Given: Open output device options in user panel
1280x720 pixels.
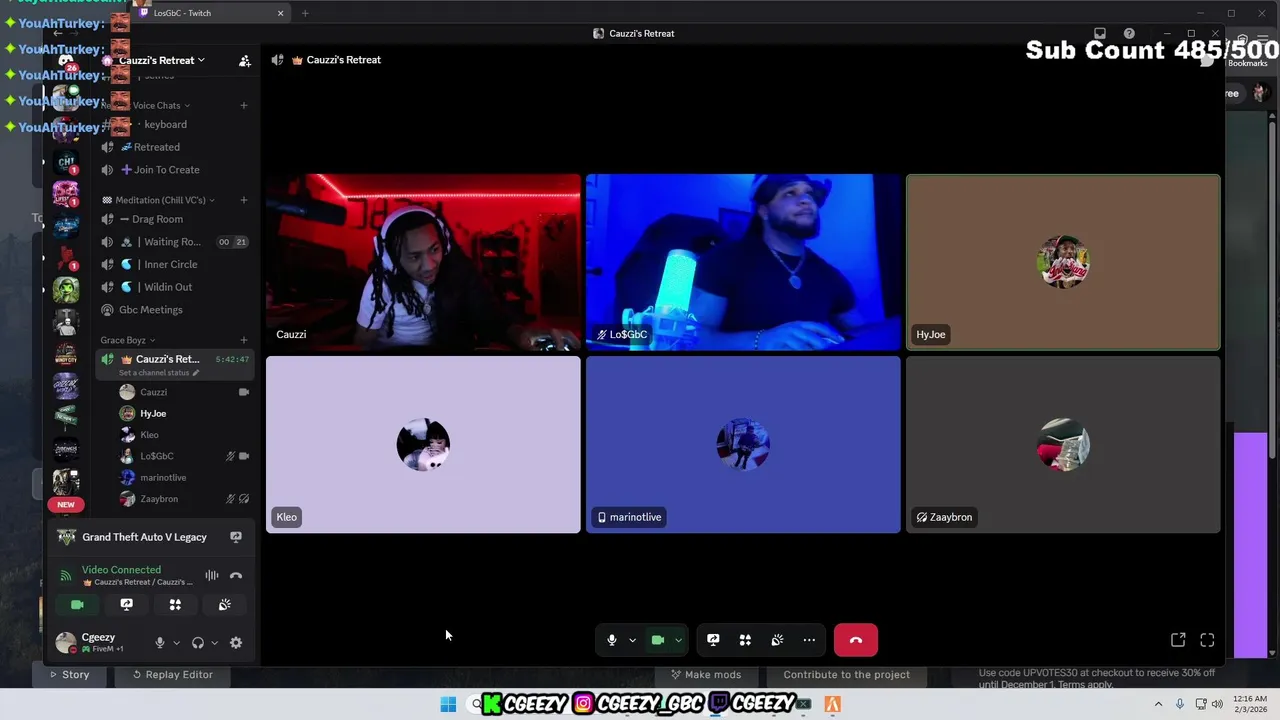Looking at the screenshot, I should pos(214,643).
